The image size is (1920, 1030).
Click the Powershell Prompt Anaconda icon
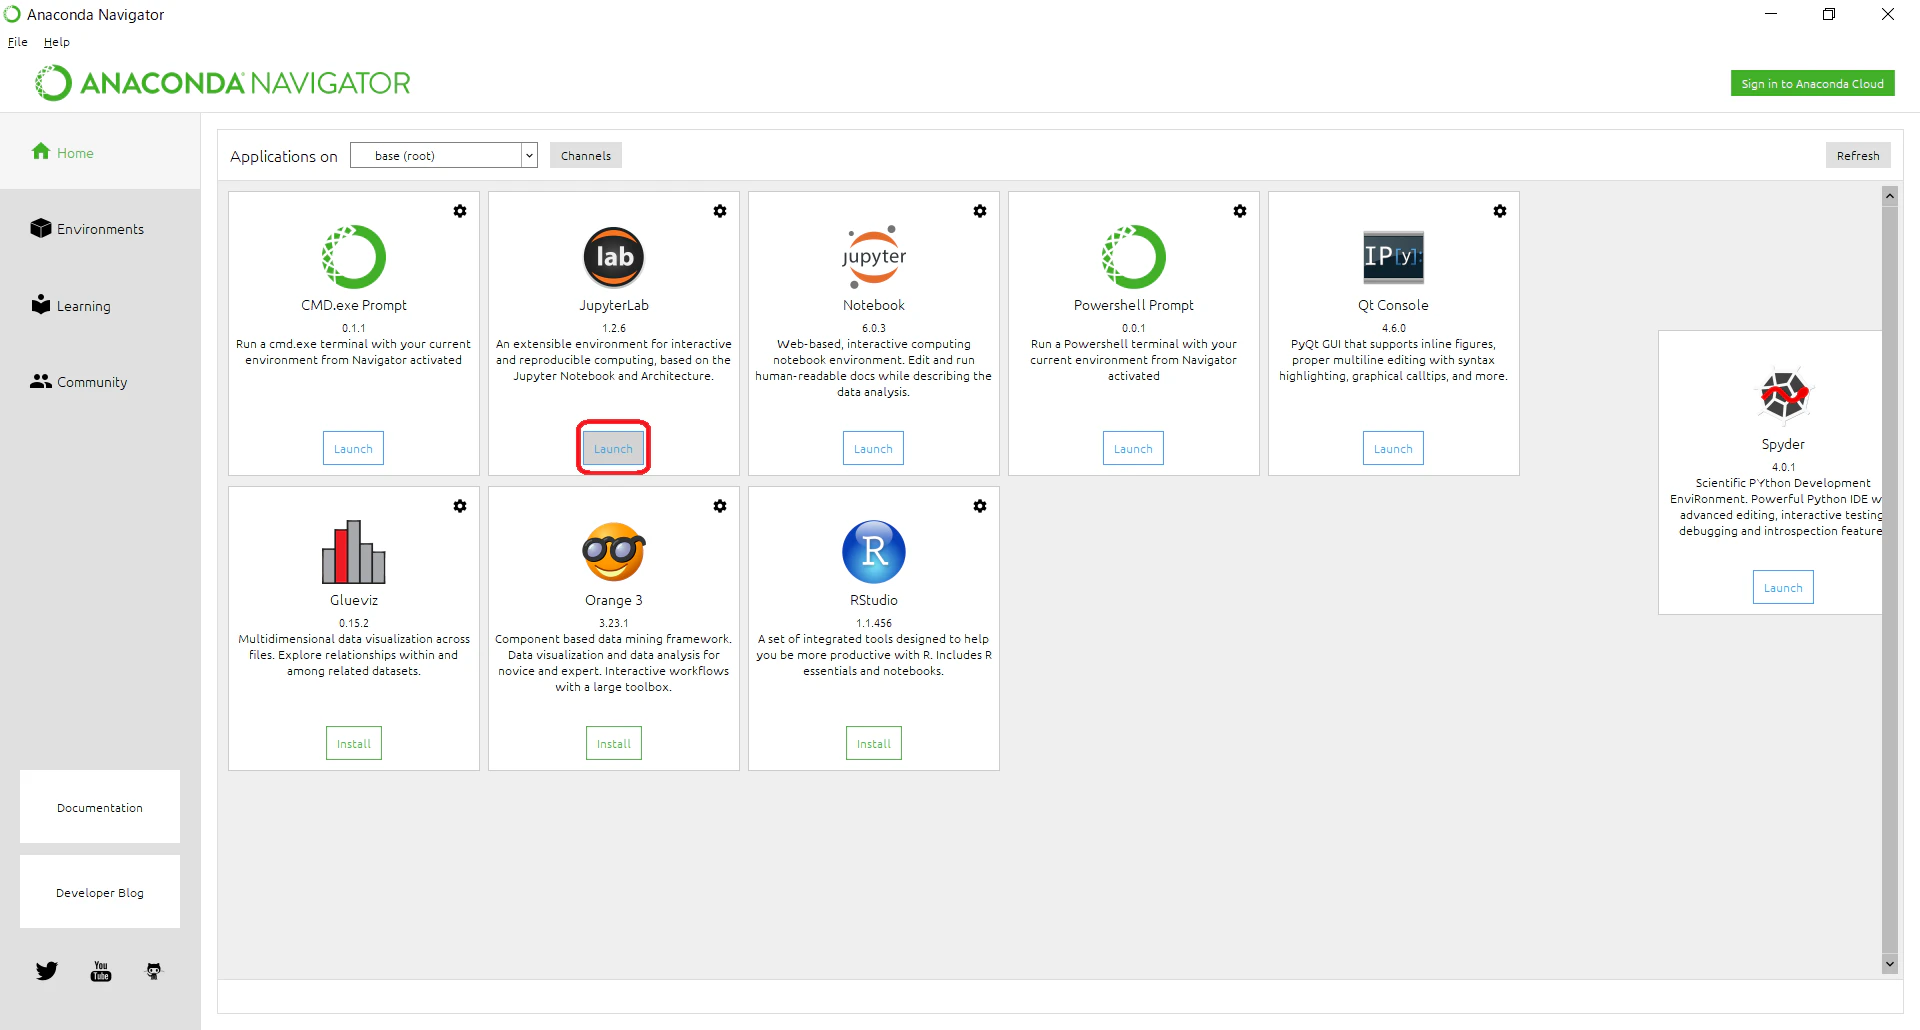coord(1134,257)
